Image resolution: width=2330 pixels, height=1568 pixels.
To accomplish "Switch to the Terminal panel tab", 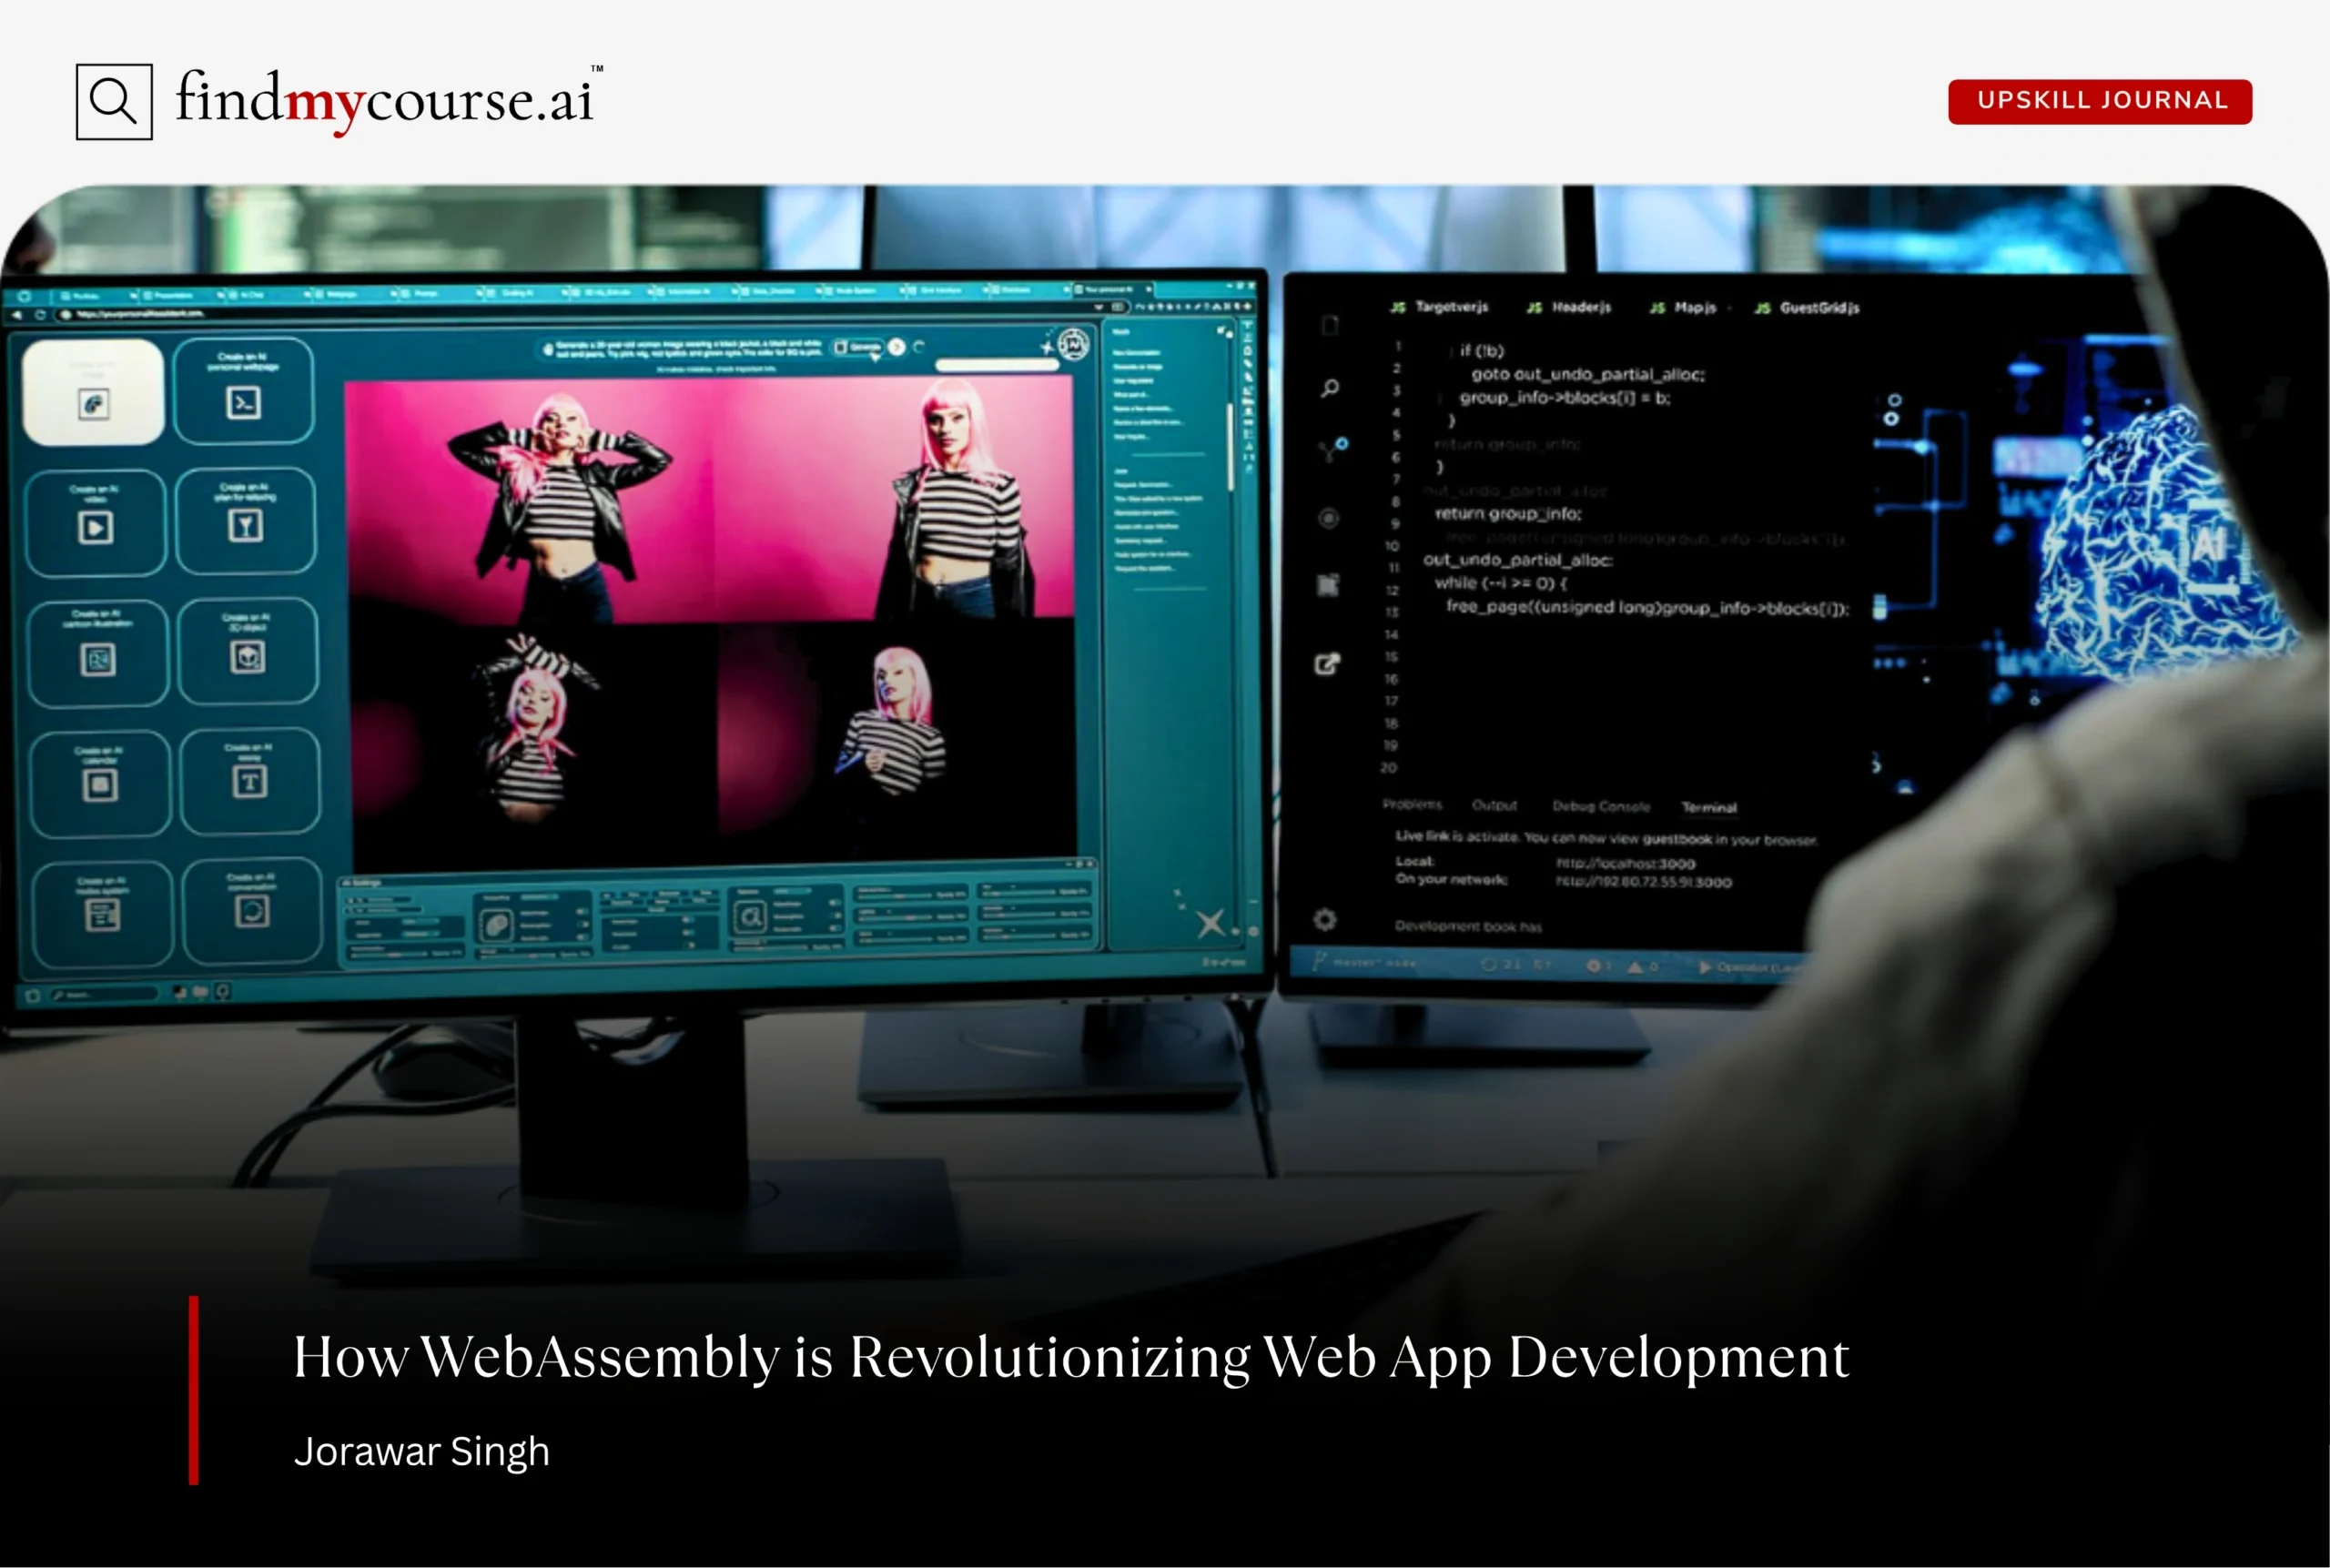I will click(1710, 807).
